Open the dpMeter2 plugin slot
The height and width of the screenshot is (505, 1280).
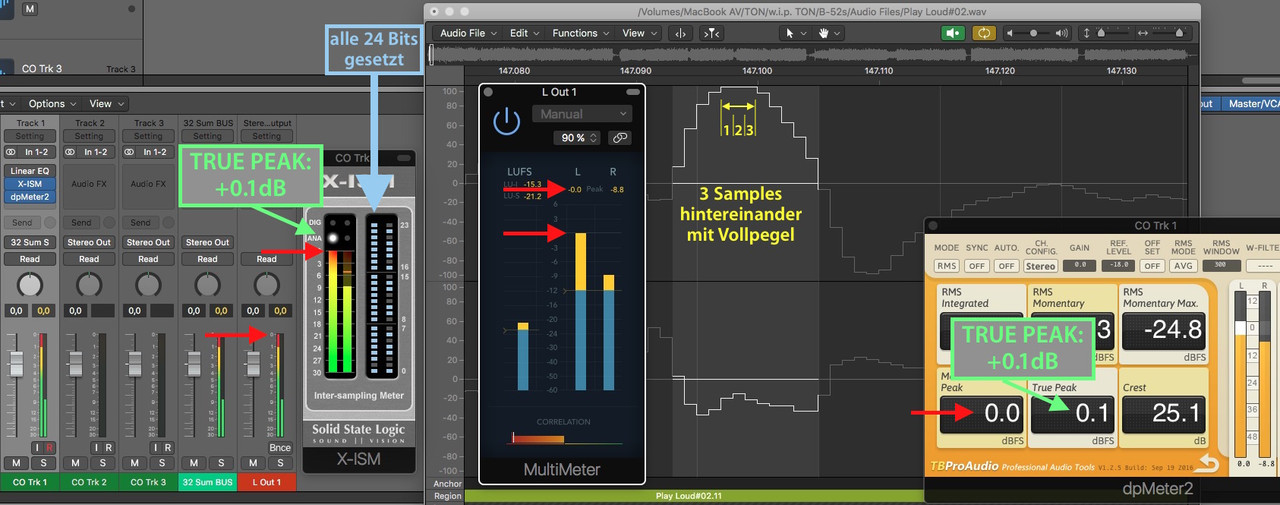(x=30, y=196)
